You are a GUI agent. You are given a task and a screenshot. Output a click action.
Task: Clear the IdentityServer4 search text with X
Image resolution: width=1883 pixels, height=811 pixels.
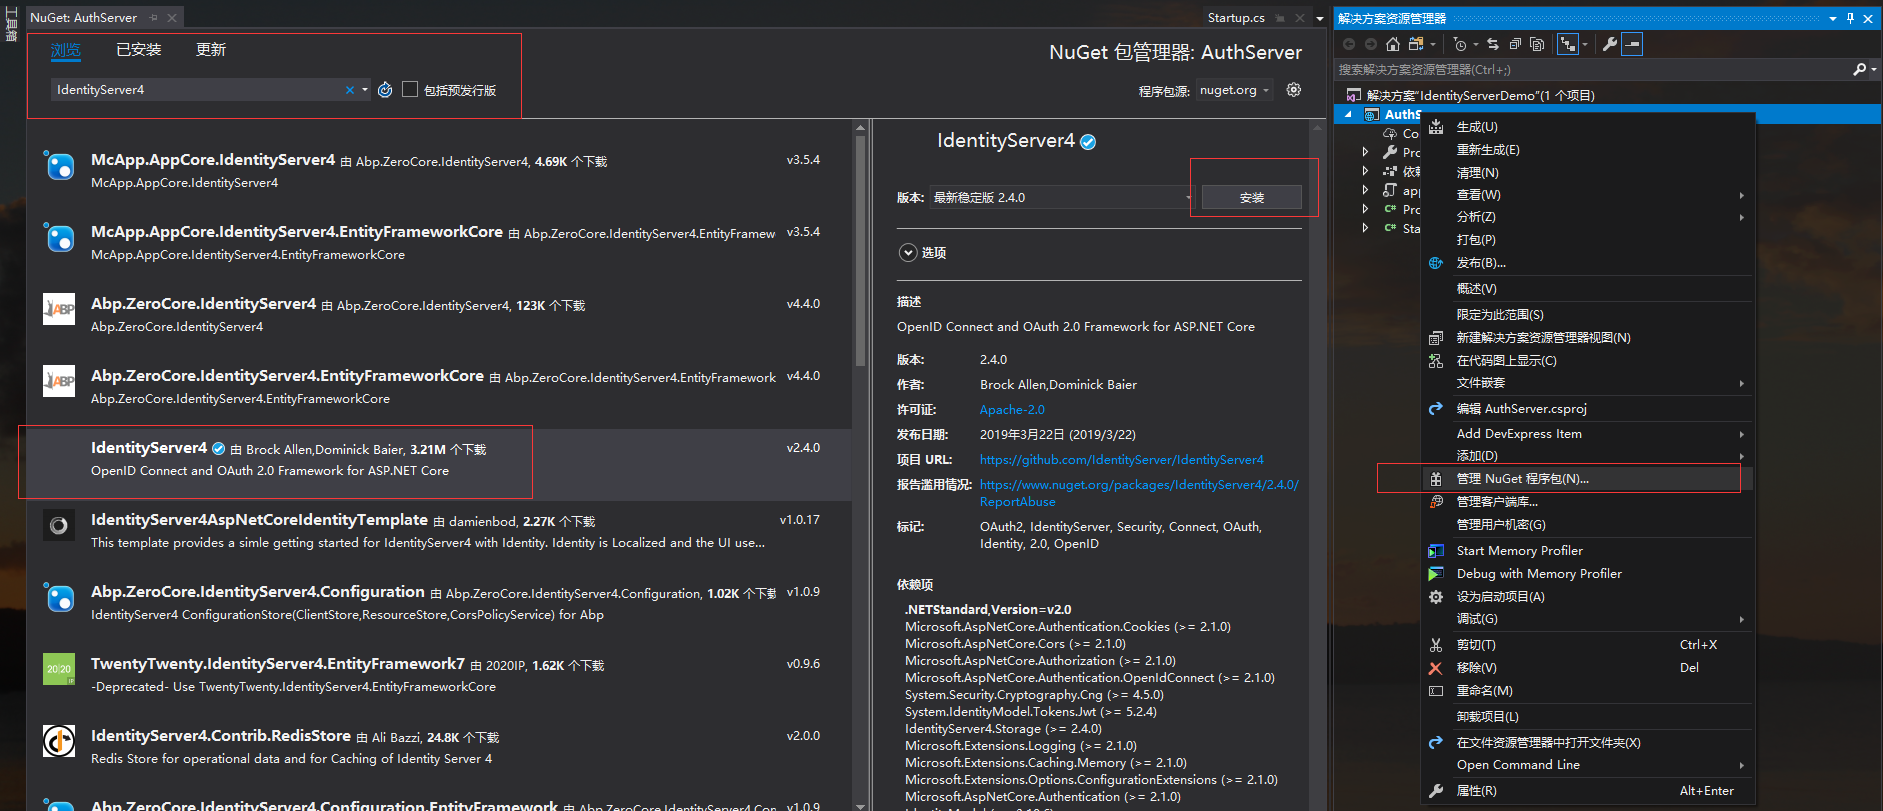350,90
